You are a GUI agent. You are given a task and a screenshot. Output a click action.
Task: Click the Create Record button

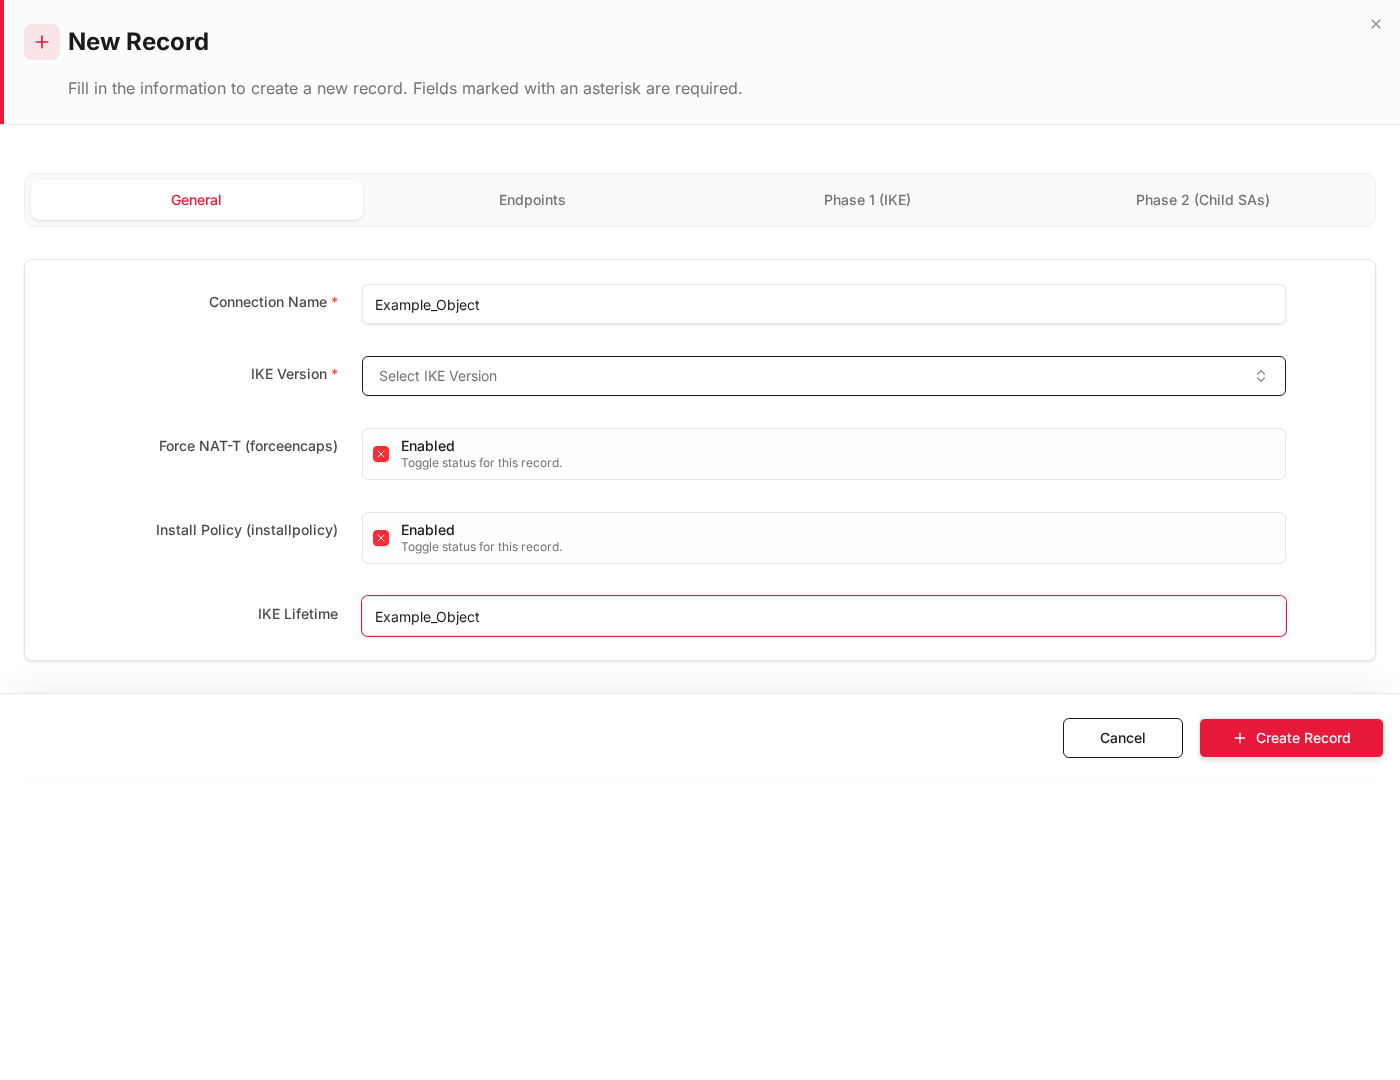pos(1291,738)
